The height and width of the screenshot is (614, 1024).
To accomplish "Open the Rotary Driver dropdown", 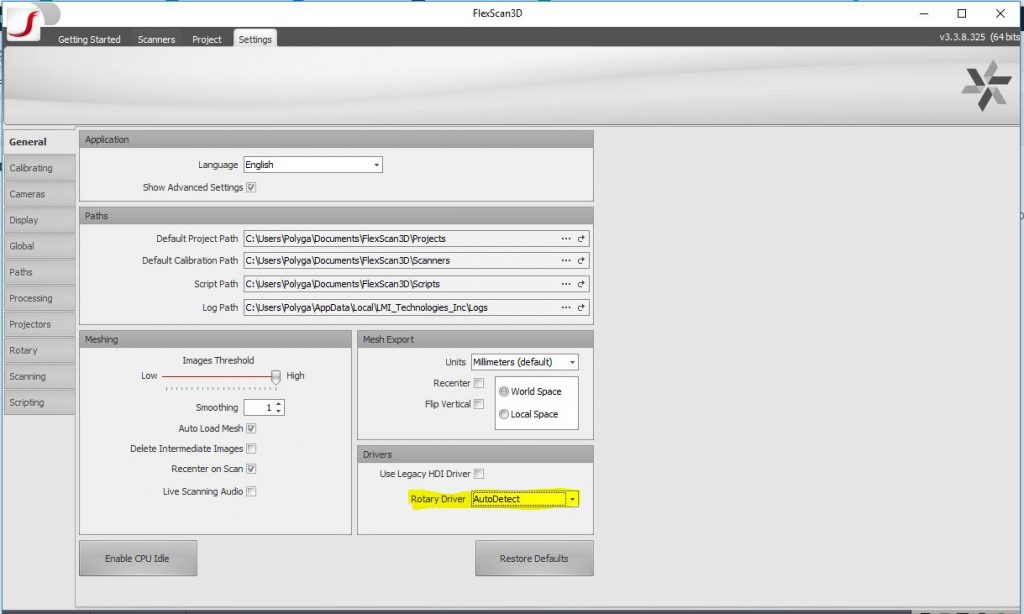I will pos(572,499).
